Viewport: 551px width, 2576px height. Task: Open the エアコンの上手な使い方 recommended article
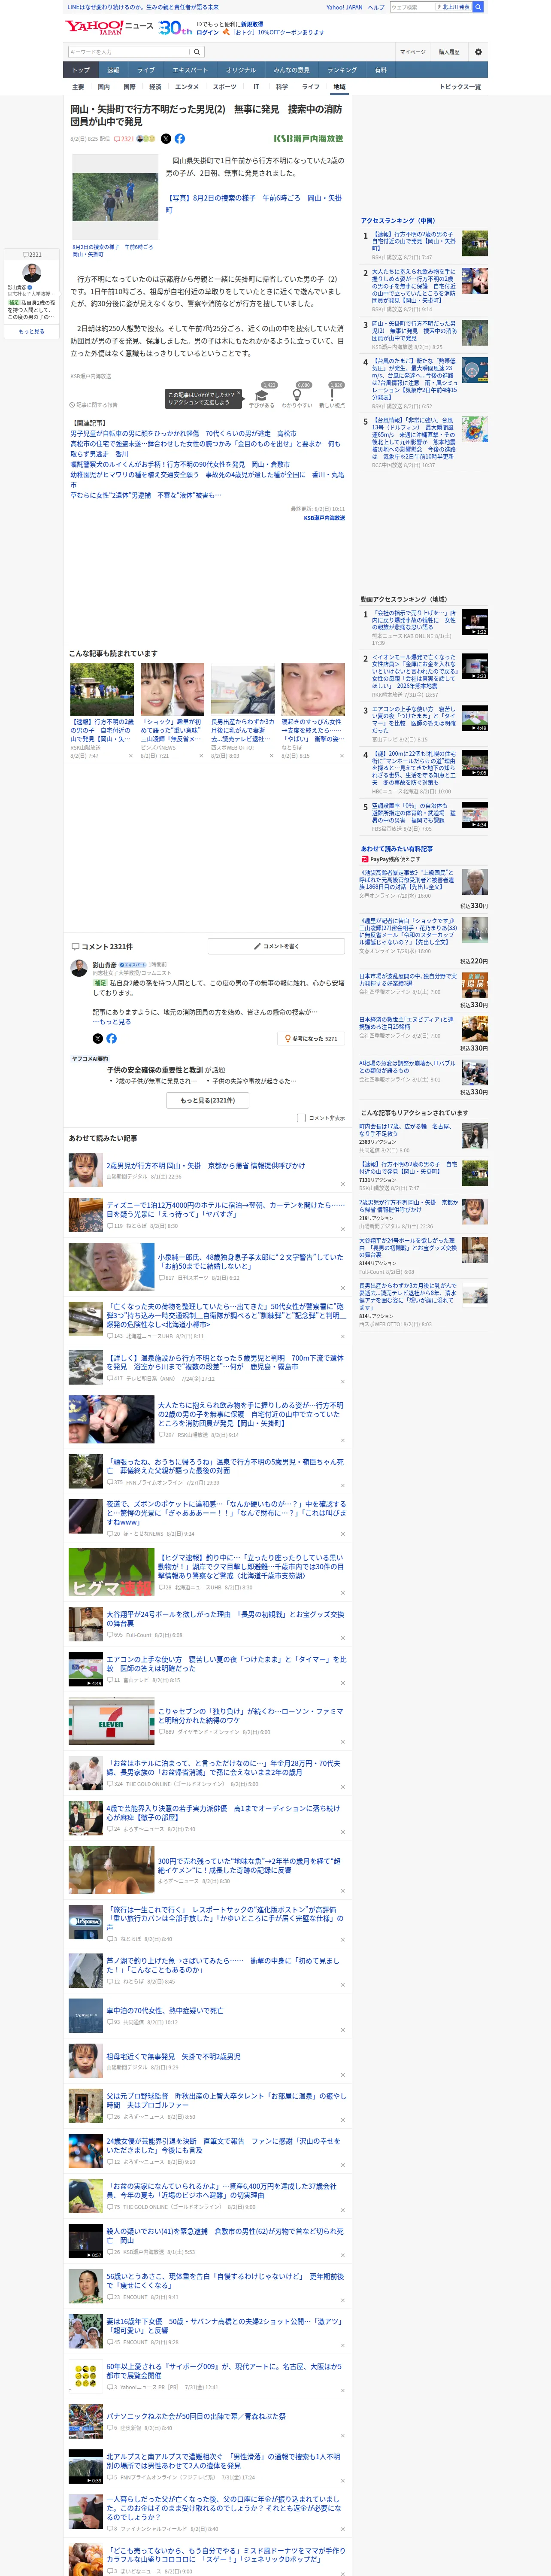coord(226,1664)
